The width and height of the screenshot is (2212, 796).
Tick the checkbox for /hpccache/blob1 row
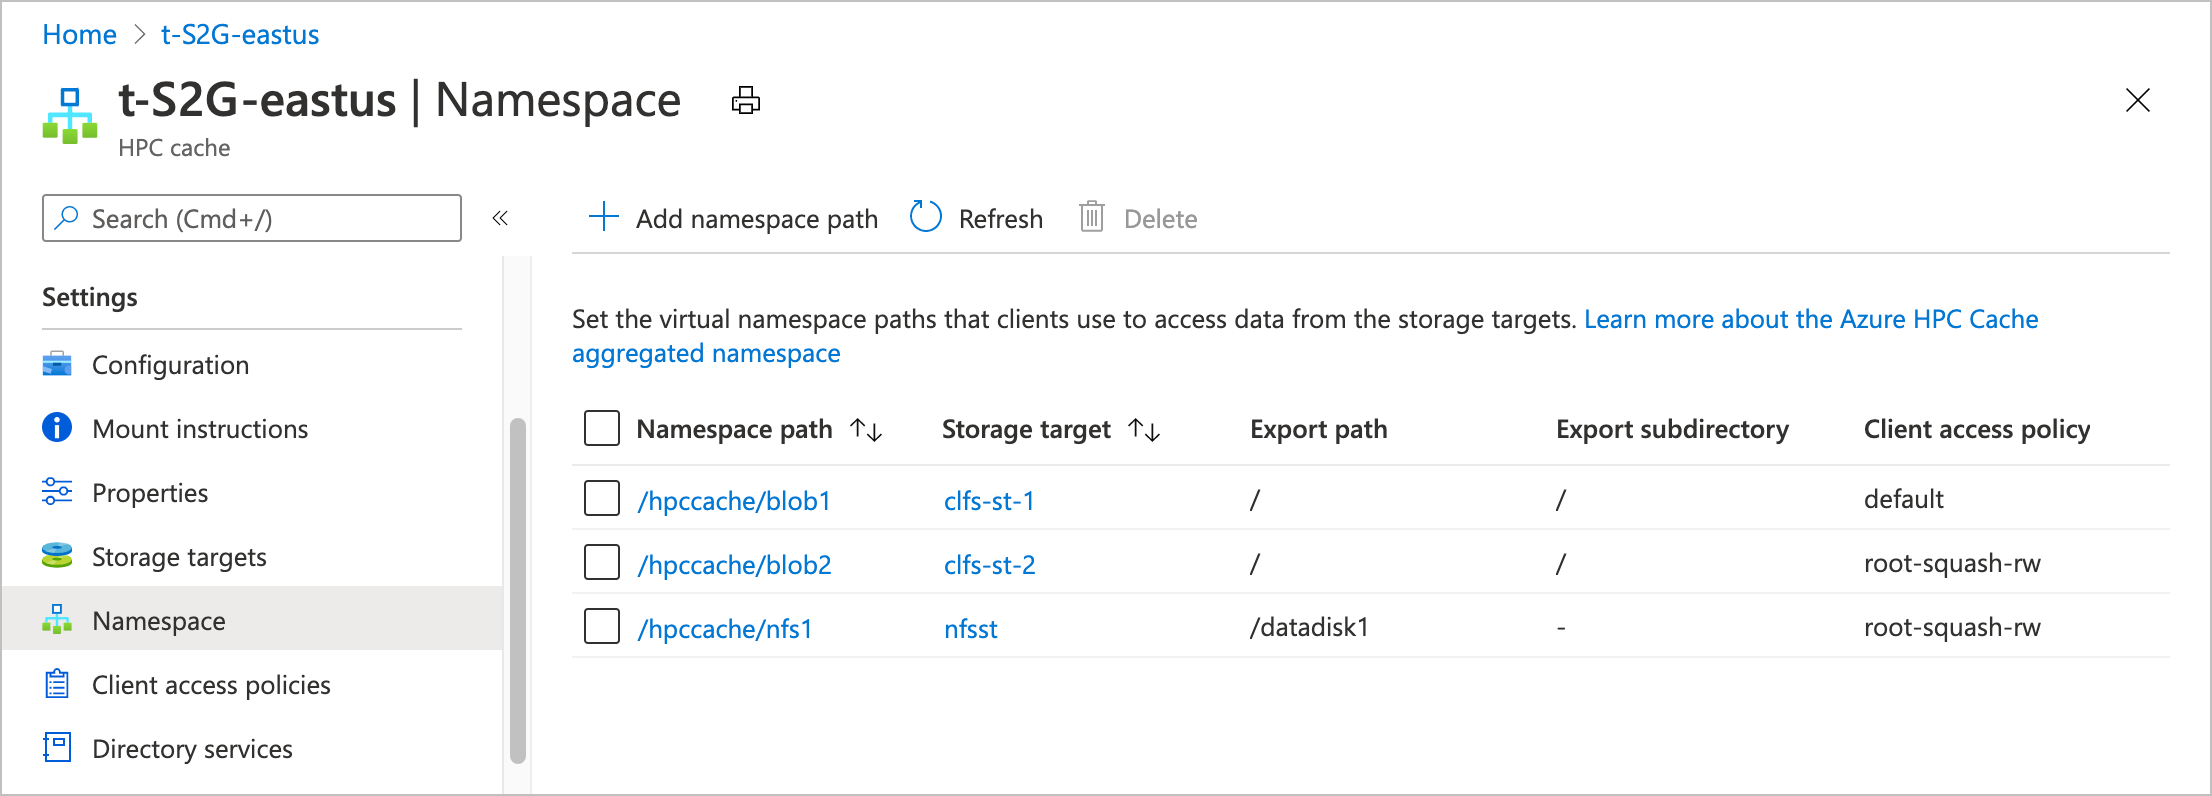coord(602,498)
